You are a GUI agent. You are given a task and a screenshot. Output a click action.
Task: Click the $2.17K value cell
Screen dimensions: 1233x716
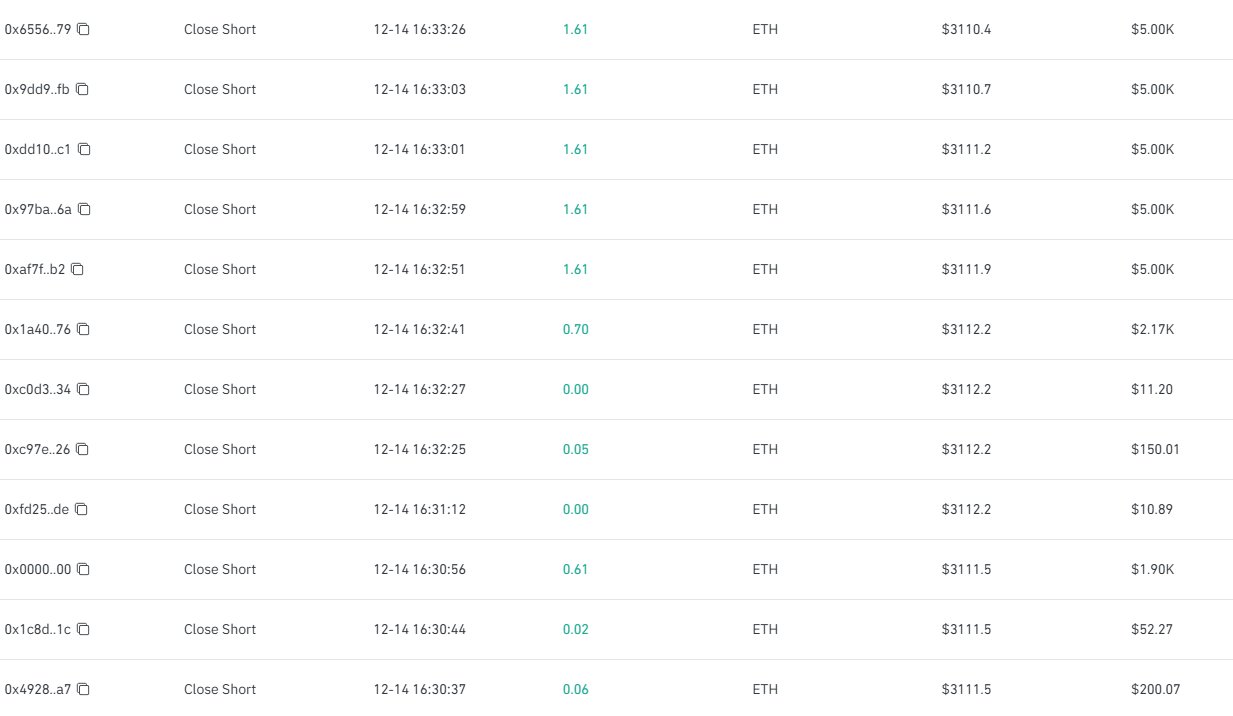[1152, 330]
